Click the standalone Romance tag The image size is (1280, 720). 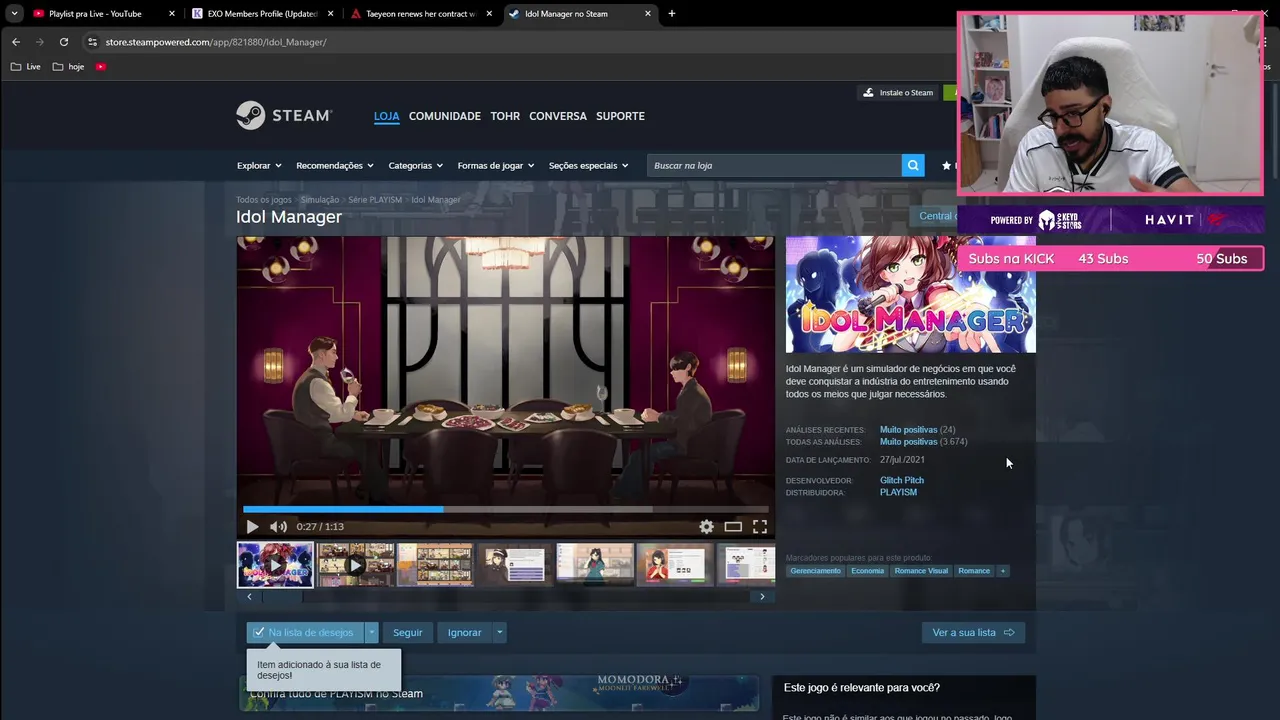point(974,571)
